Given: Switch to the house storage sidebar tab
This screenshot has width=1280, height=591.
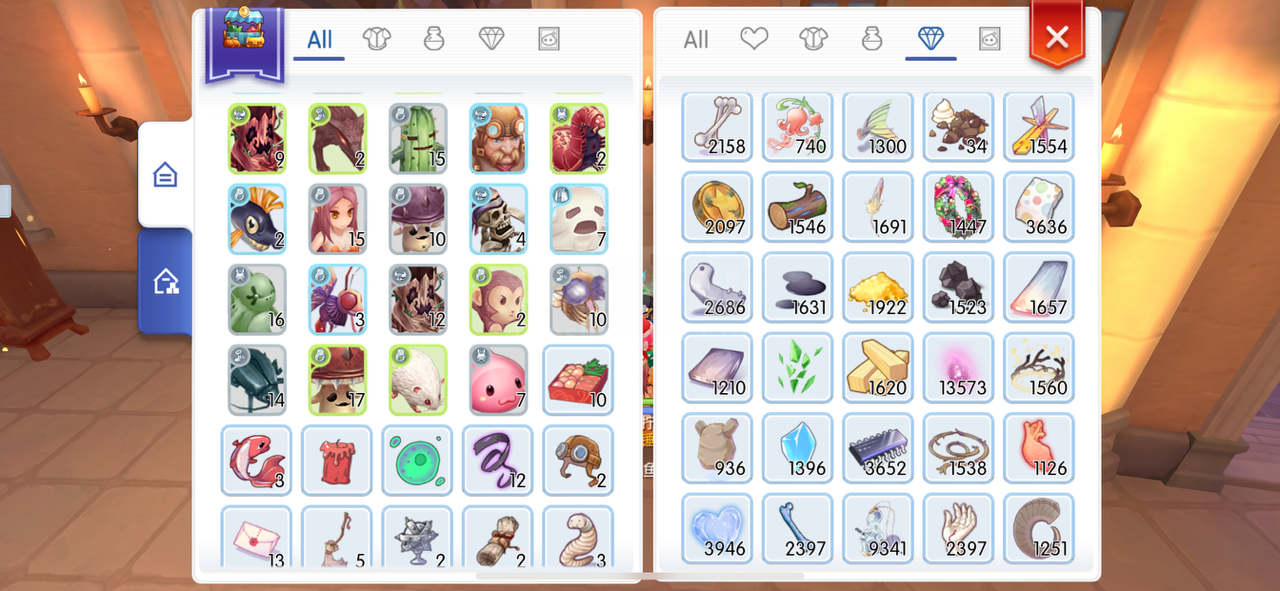Looking at the screenshot, I should (x=165, y=282).
